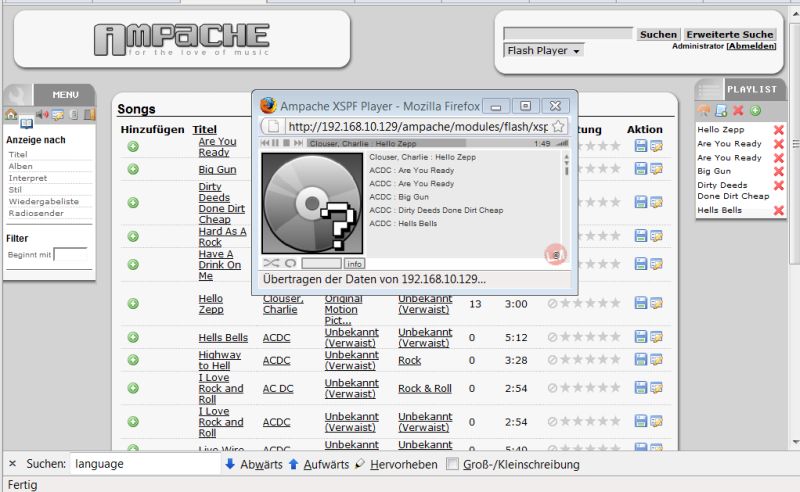
Task: Click the green add icon for Big Gun
Action: (133, 169)
